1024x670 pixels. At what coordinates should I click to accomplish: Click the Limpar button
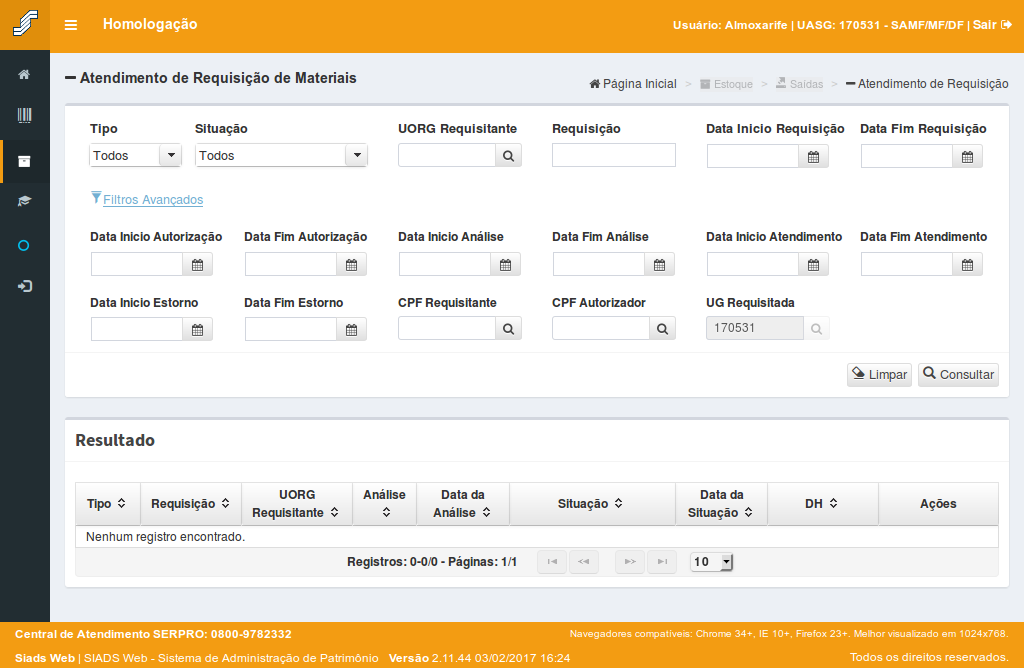[879, 375]
